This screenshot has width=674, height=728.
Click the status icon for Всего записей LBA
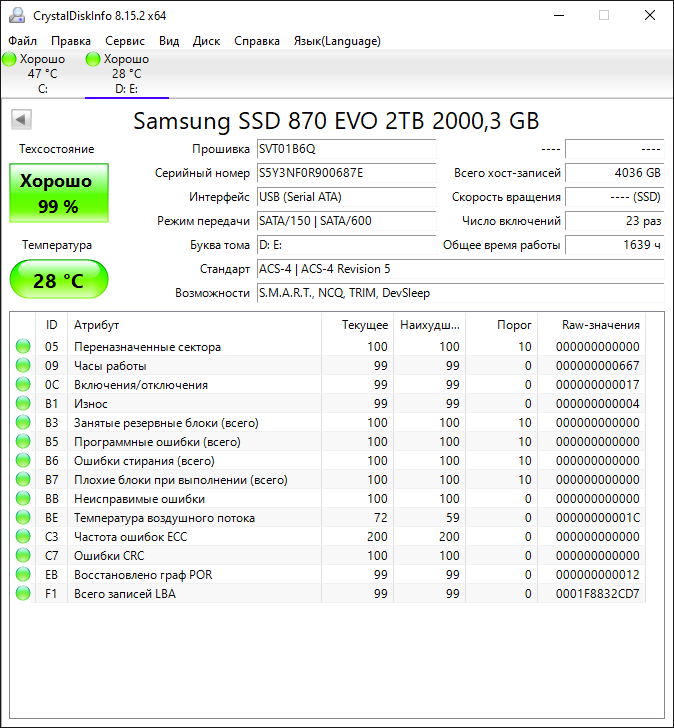click(23, 594)
